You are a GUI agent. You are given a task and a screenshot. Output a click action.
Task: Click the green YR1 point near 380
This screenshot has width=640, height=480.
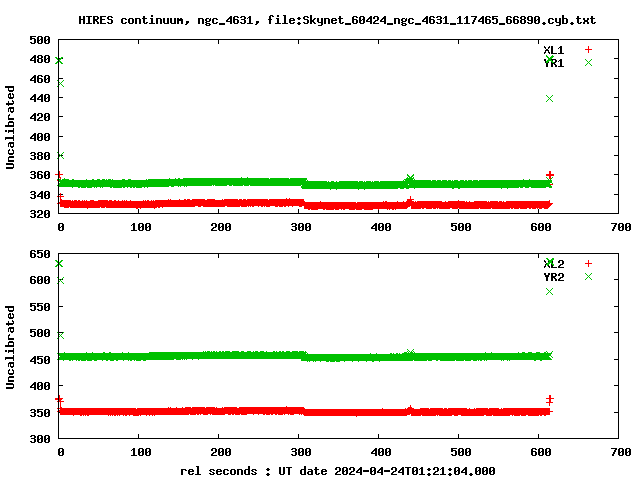pyautogui.click(x=60, y=156)
